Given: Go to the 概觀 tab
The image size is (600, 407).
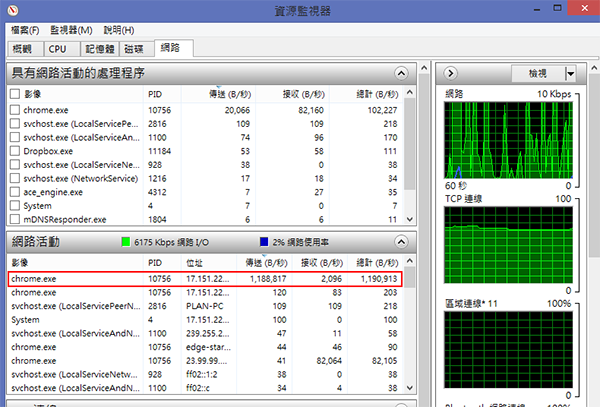Looking at the screenshot, I should point(22,49).
